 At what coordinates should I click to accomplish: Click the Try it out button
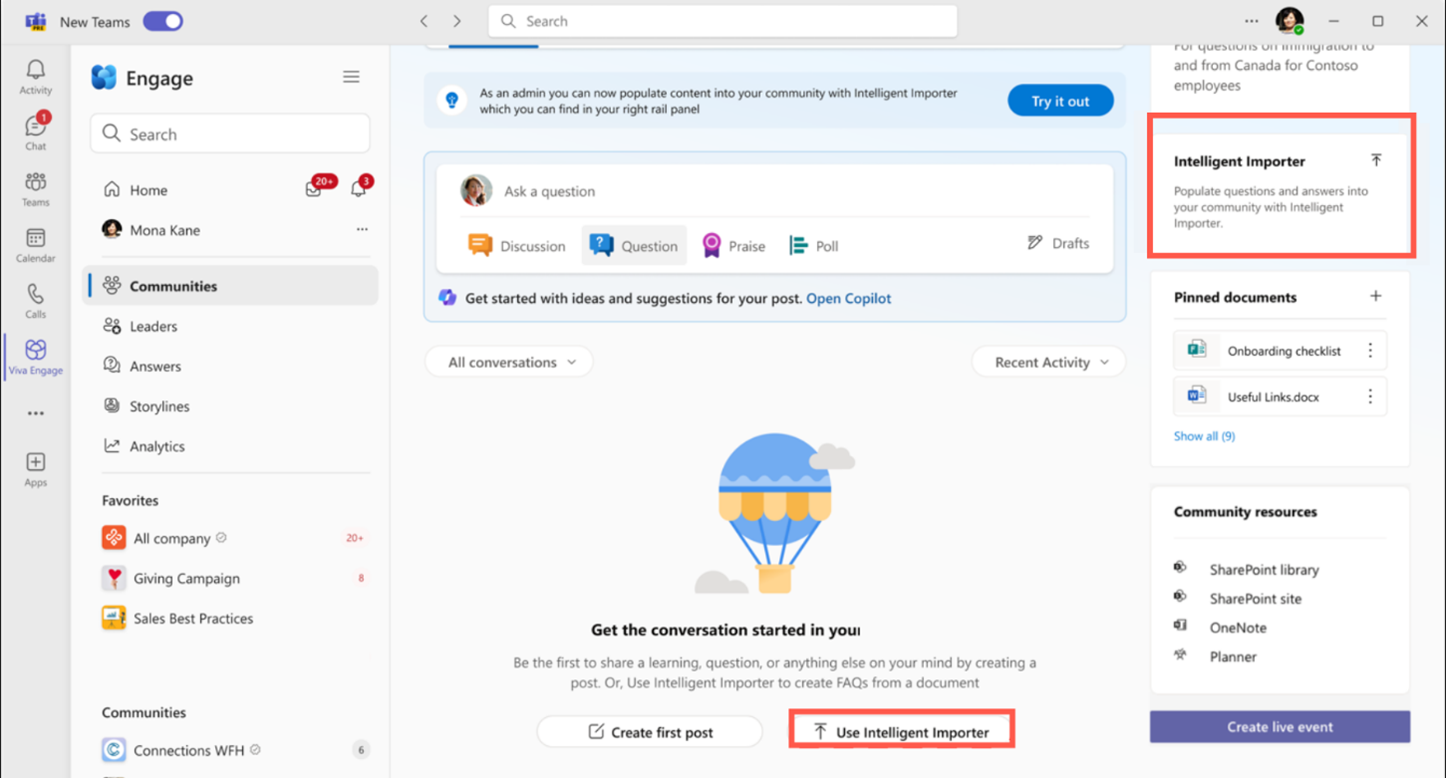[1060, 101]
